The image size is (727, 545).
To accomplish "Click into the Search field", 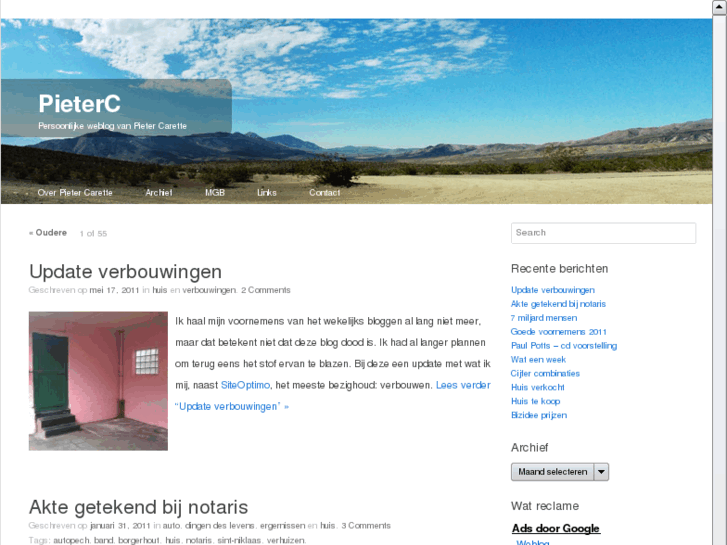I will (x=603, y=233).
